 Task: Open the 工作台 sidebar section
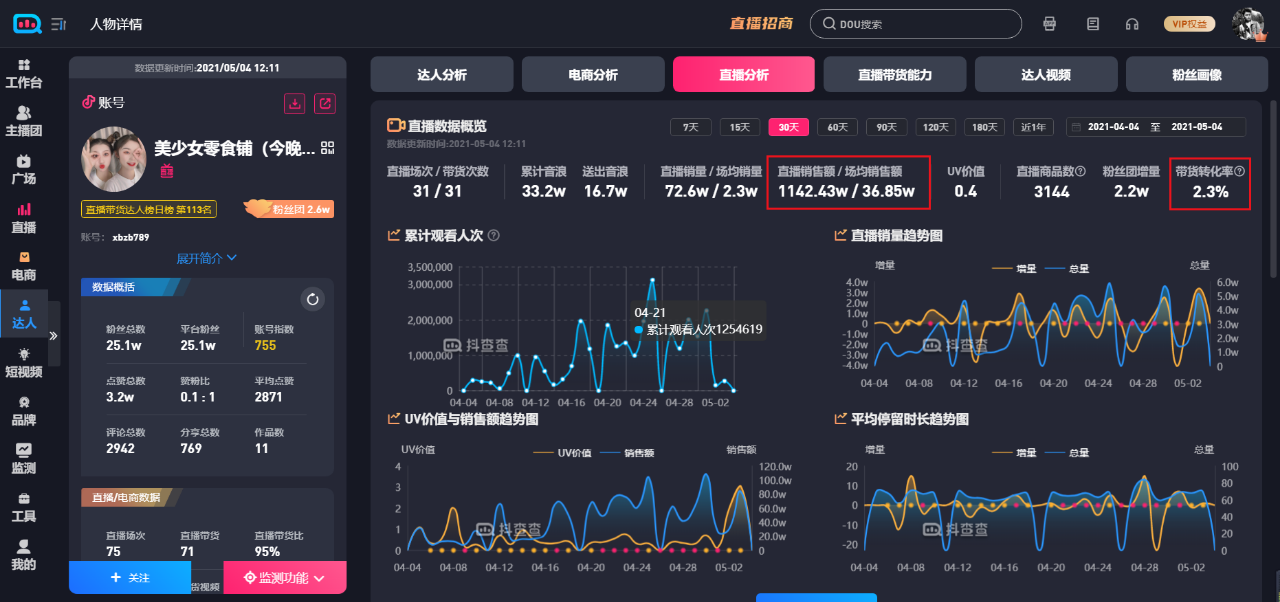(x=24, y=72)
